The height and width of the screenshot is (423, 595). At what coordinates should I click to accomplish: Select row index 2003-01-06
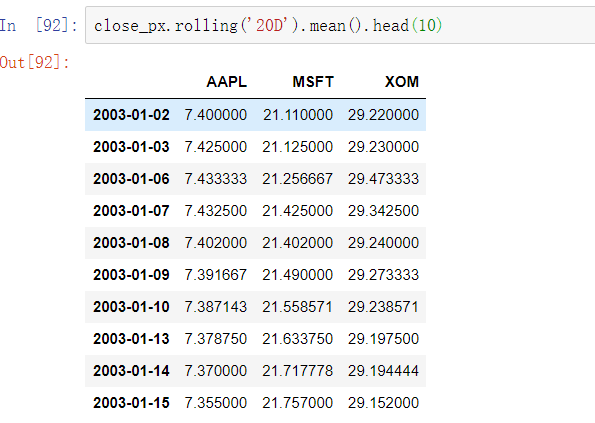tap(131, 179)
